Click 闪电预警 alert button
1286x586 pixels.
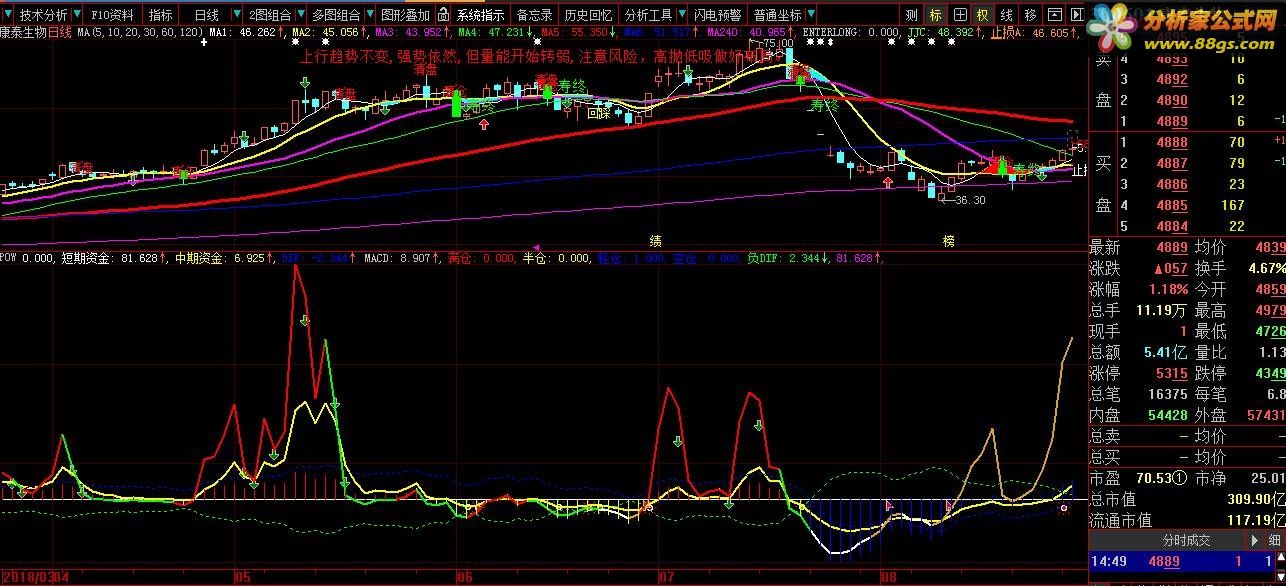(x=718, y=15)
